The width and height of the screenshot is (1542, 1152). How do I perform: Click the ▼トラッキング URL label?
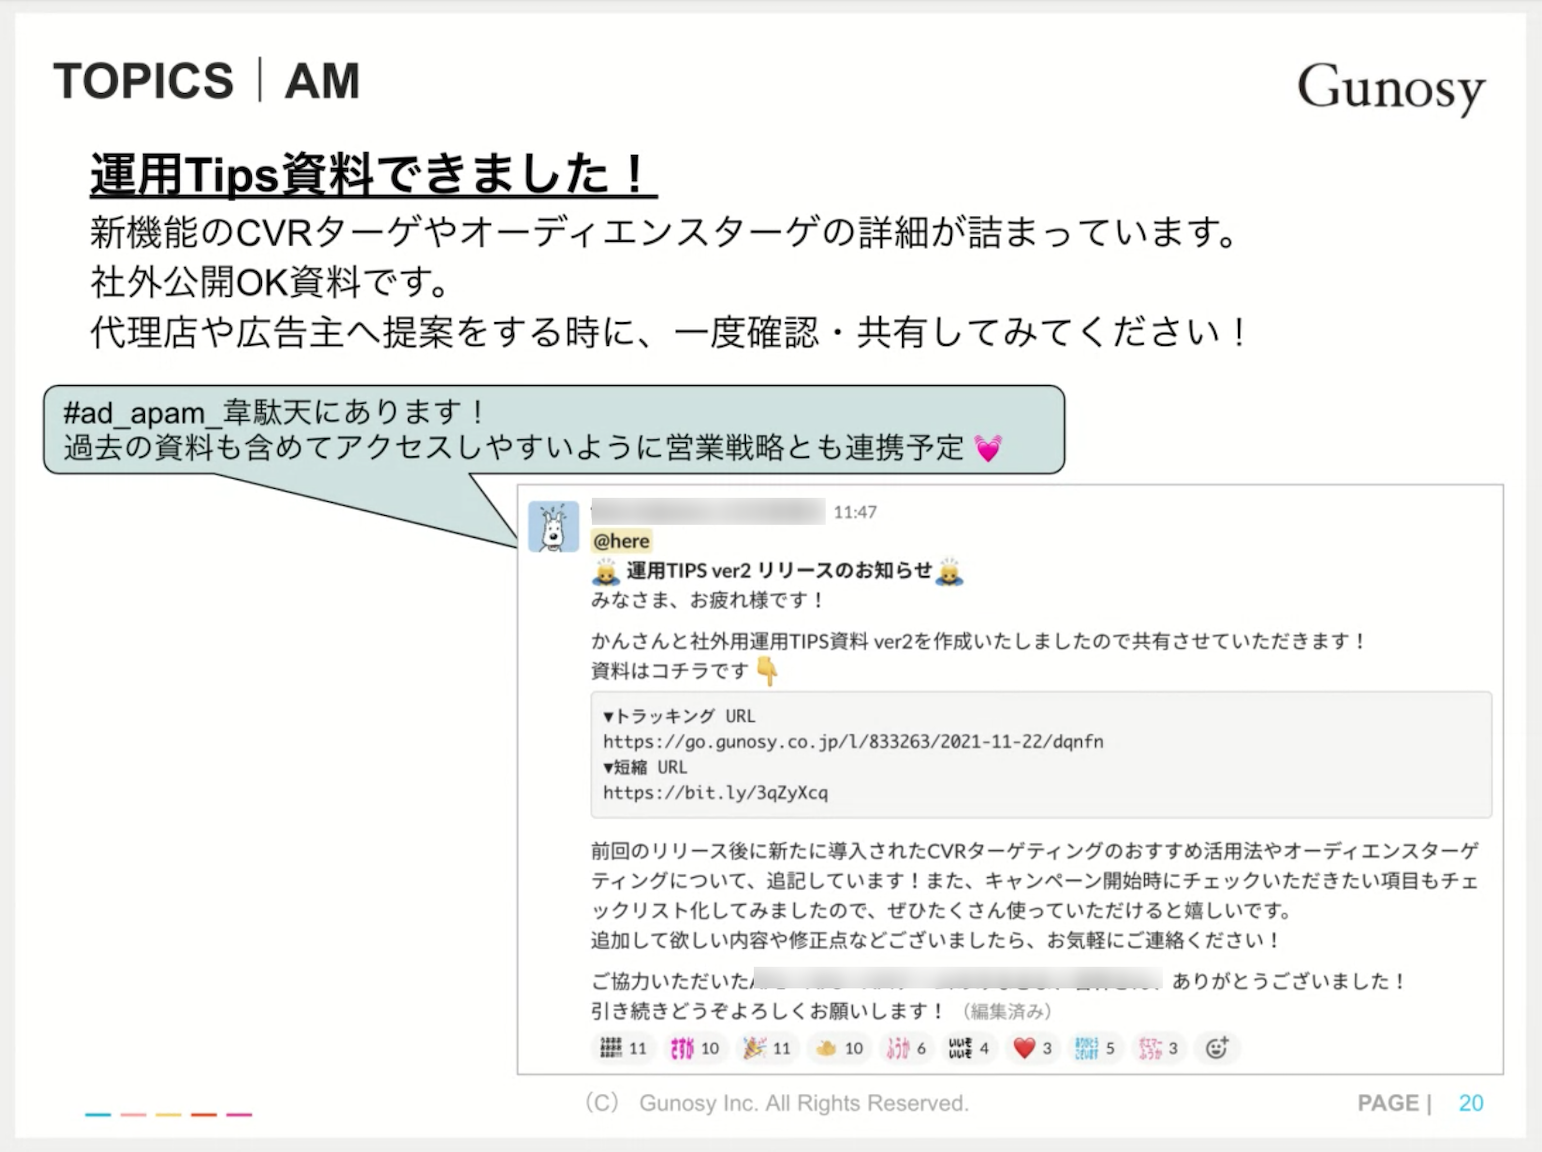point(679,716)
